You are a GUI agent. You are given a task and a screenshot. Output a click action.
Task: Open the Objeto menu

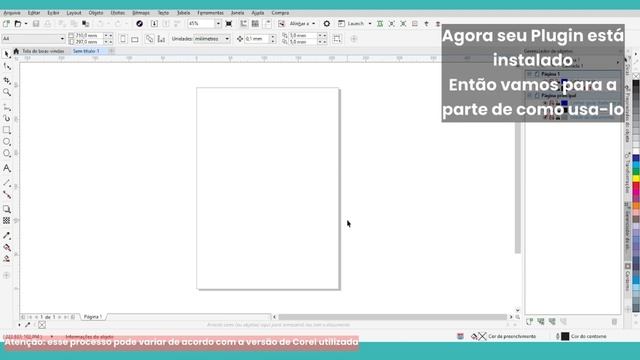pyautogui.click(x=96, y=13)
